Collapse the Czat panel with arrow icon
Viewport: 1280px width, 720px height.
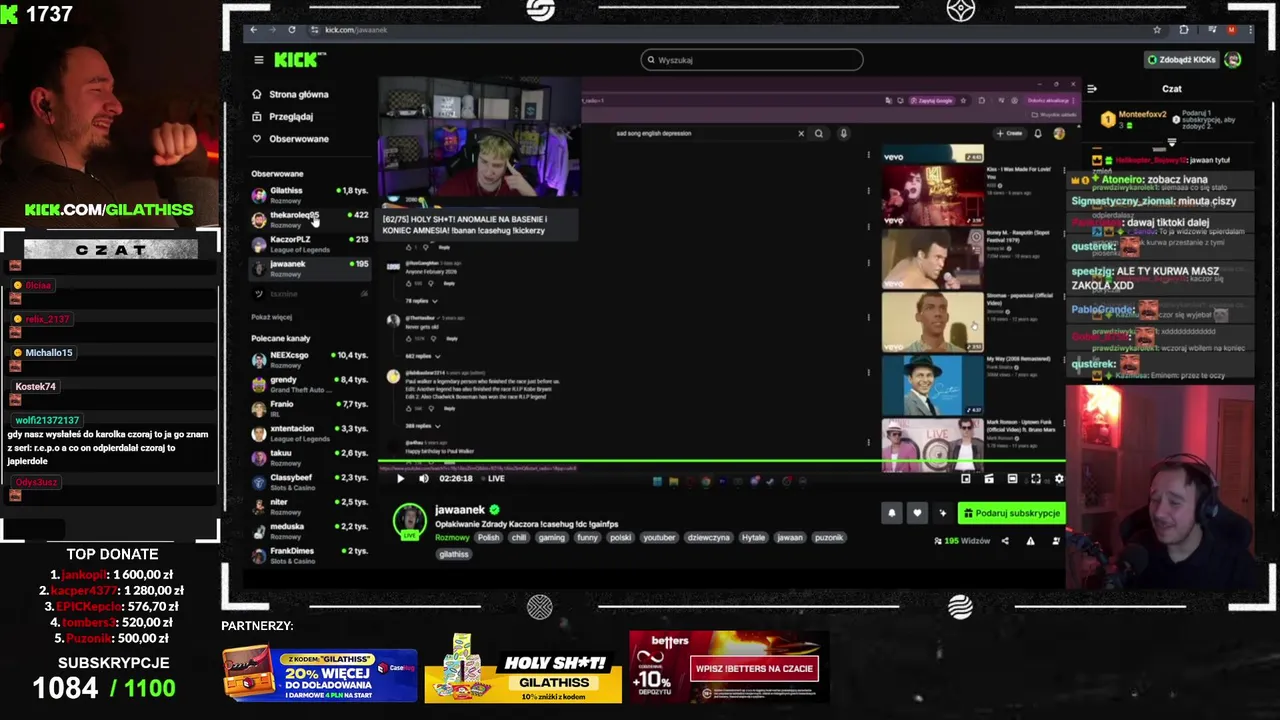1091,89
